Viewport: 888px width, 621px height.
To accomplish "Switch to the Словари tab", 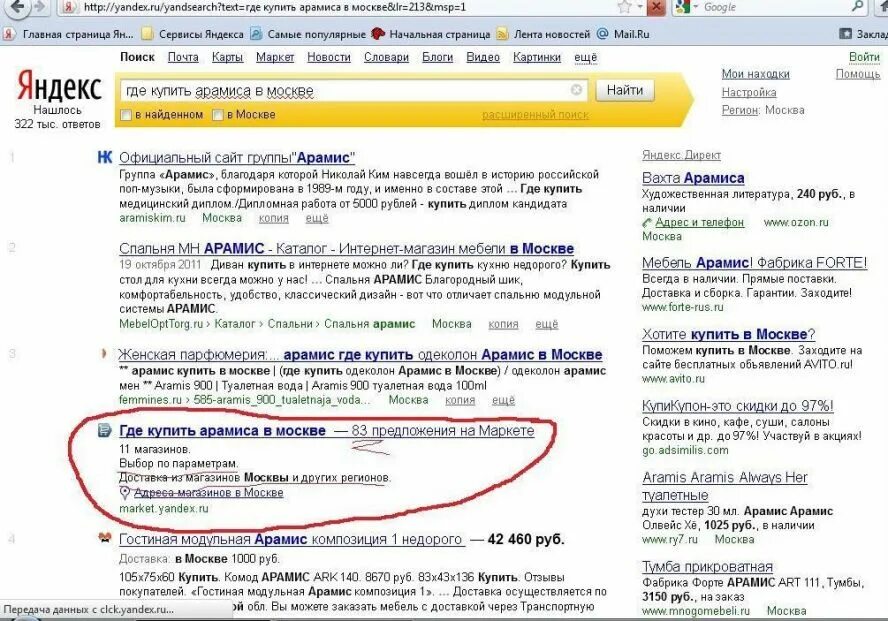I will click(386, 57).
